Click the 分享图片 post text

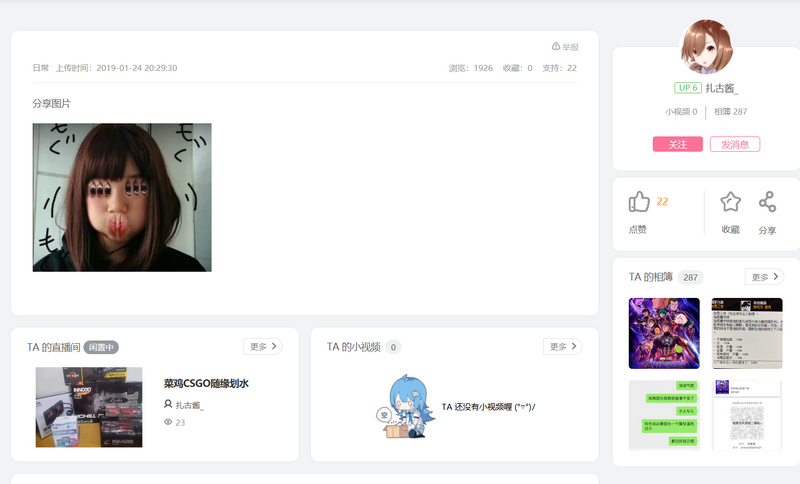tap(52, 104)
